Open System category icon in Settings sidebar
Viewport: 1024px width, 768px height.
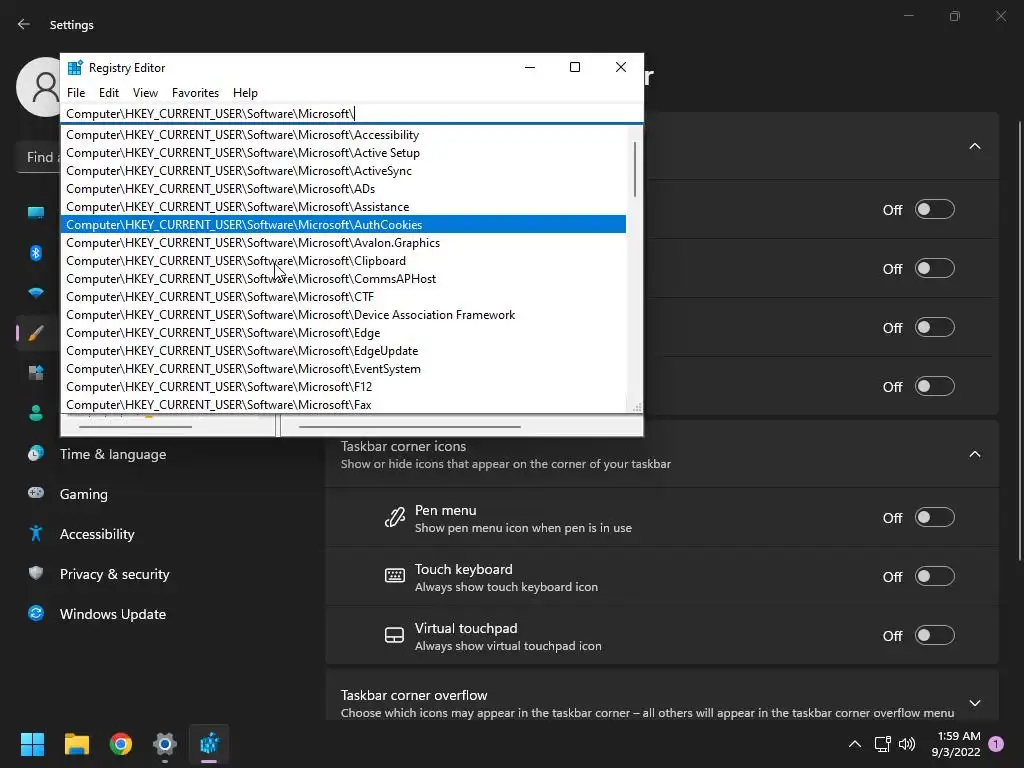(x=36, y=212)
